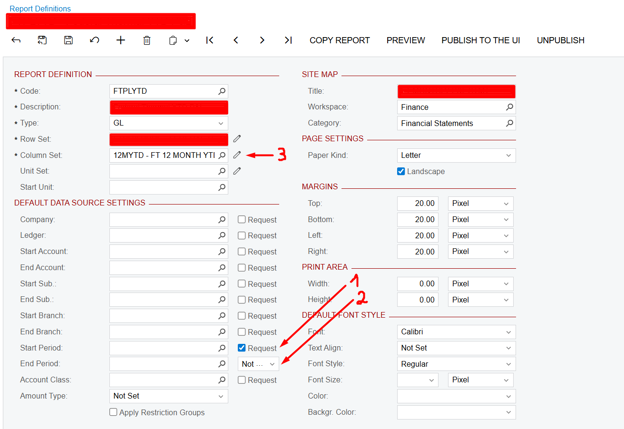The image size is (624, 429).
Task: Add a new record with plus icon
Action: (121, 40)
